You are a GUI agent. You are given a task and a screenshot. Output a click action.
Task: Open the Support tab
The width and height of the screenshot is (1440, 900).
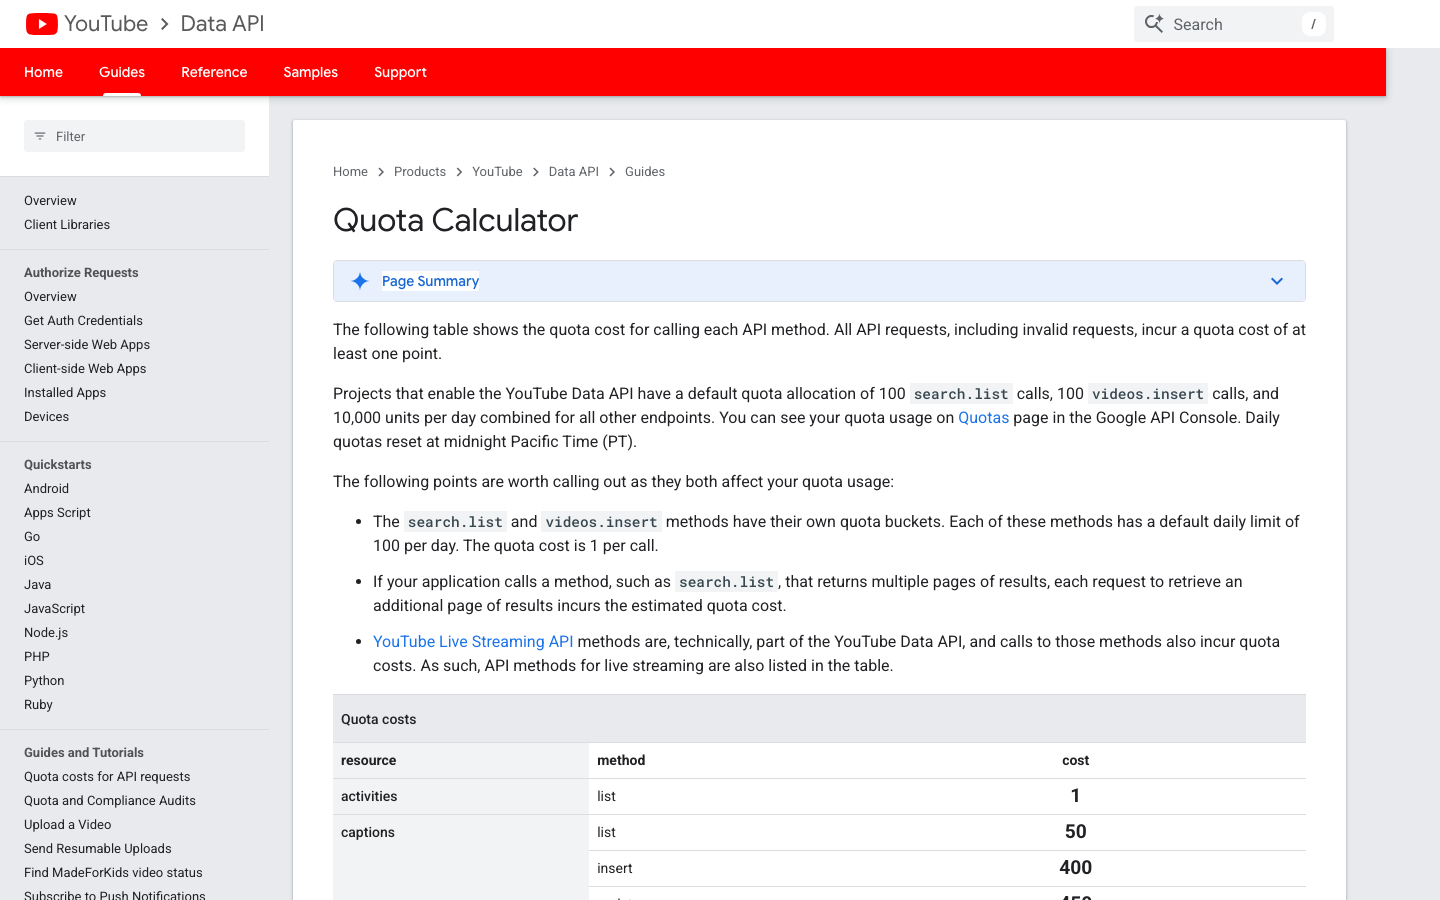400,72
